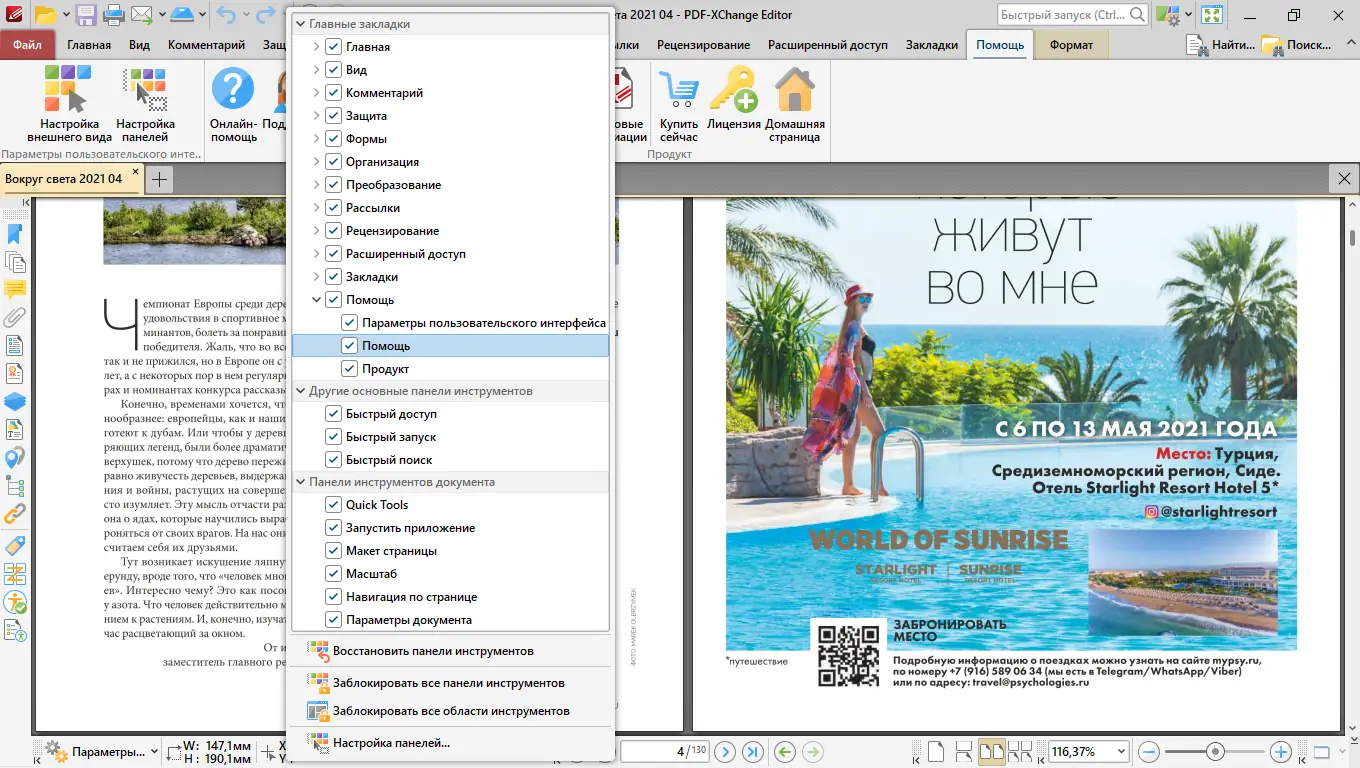Image resolution: width=1360 pixels, height=768 pixels.
Task: Click Восстановить панели инструментов
Action: coord(430,650)
